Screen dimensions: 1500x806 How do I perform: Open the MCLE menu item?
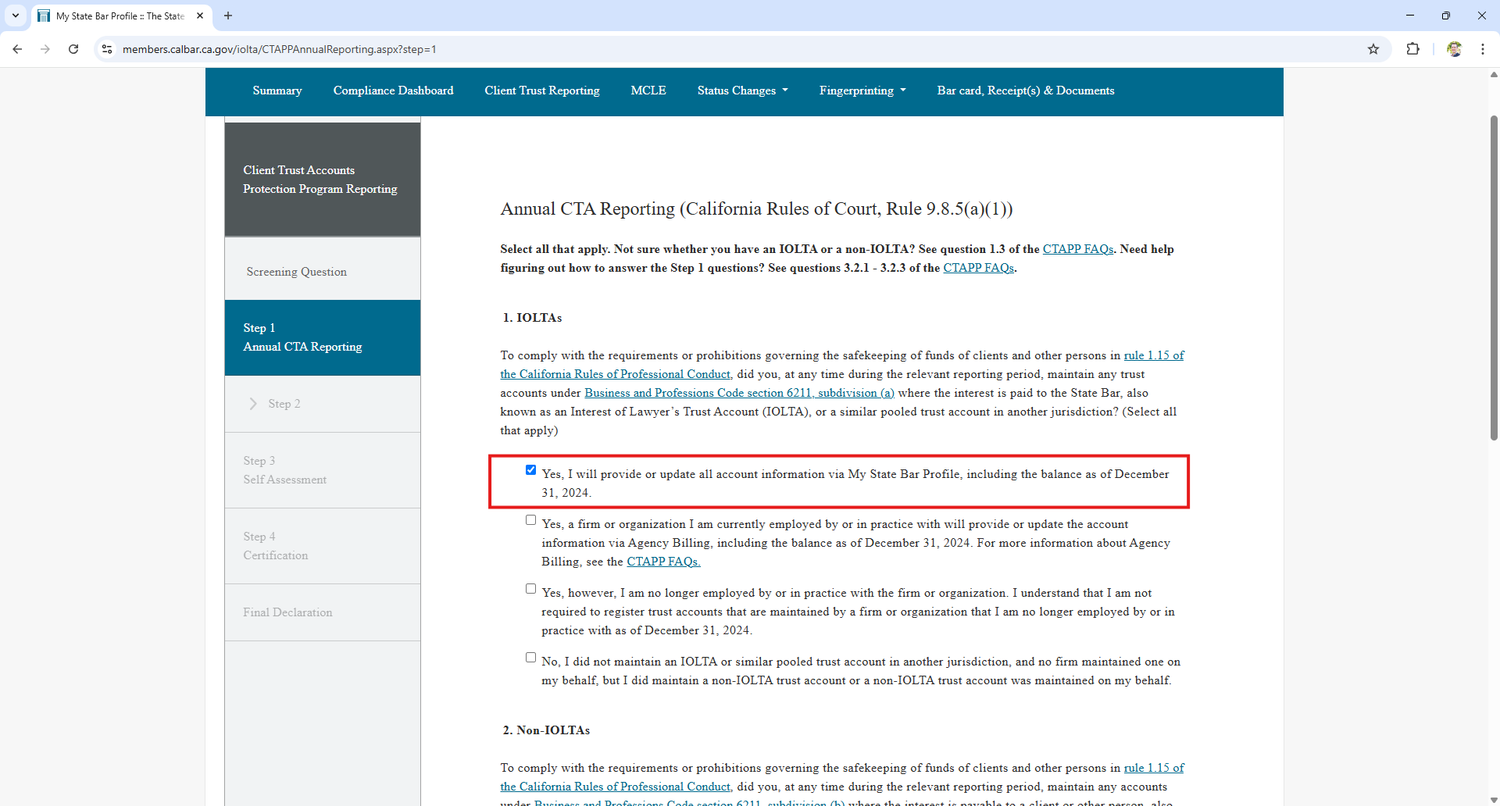[648, 90]
